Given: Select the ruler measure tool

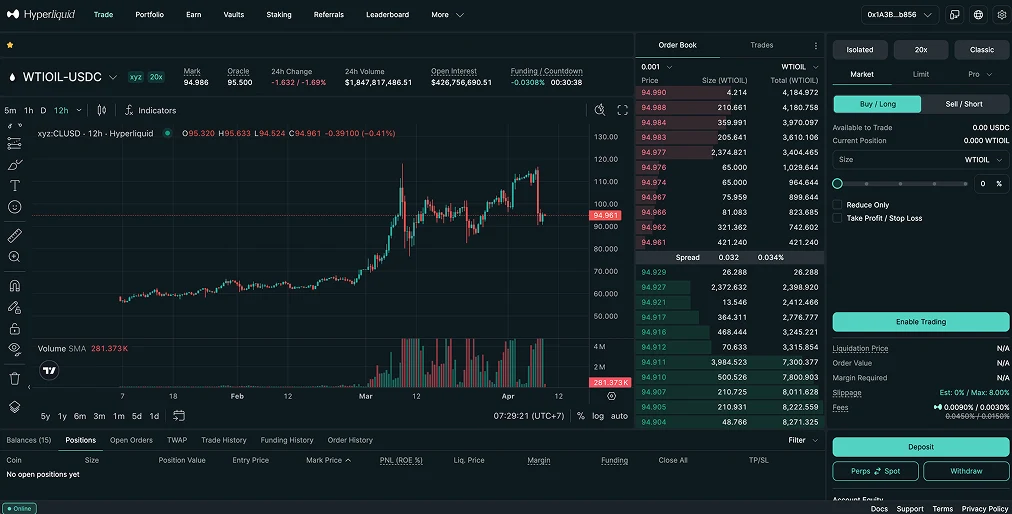Looking at the screenshot, I should (x=14, y=236).
